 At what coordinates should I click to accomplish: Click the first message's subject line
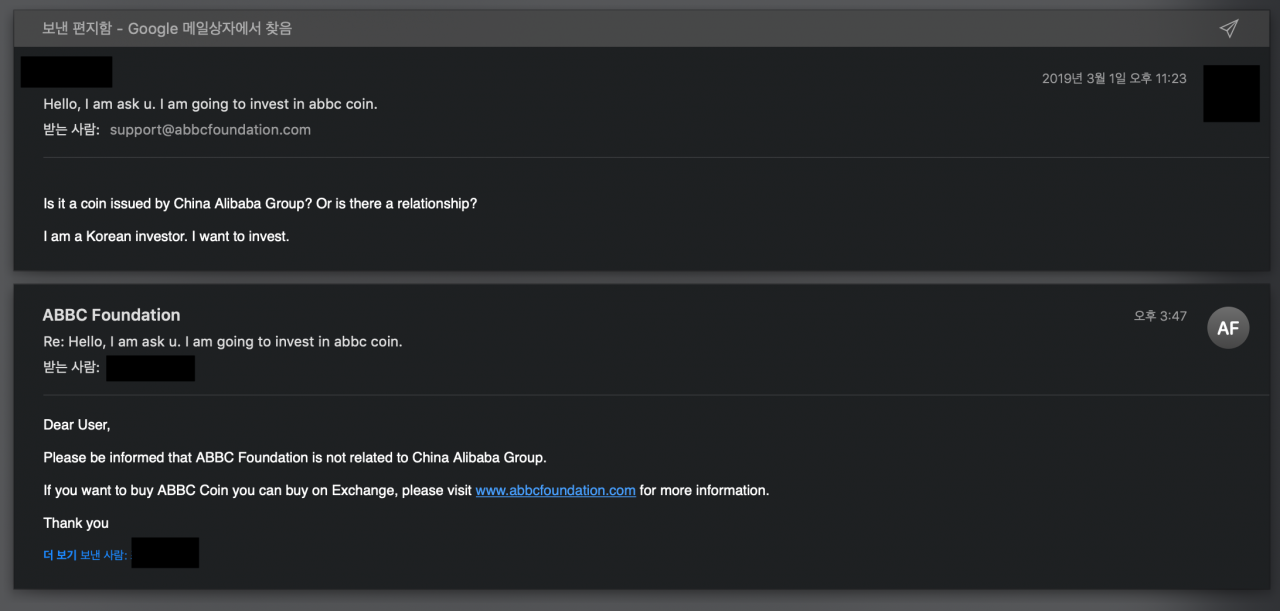coord(210,104)
